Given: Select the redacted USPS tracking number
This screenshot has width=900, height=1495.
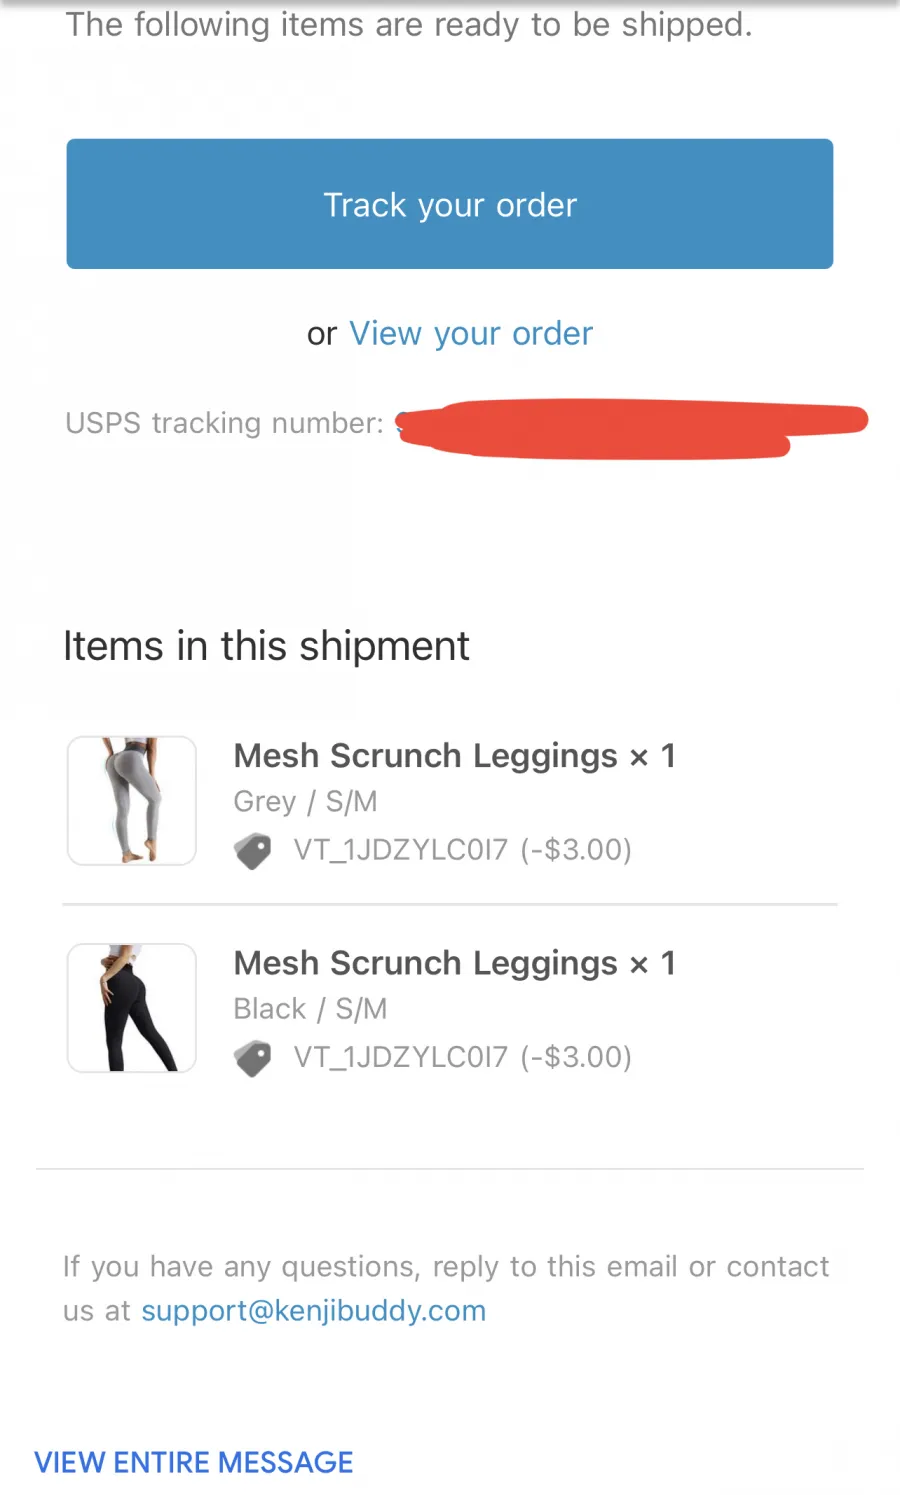Looking at the screenshot, I should coord(631,428).
